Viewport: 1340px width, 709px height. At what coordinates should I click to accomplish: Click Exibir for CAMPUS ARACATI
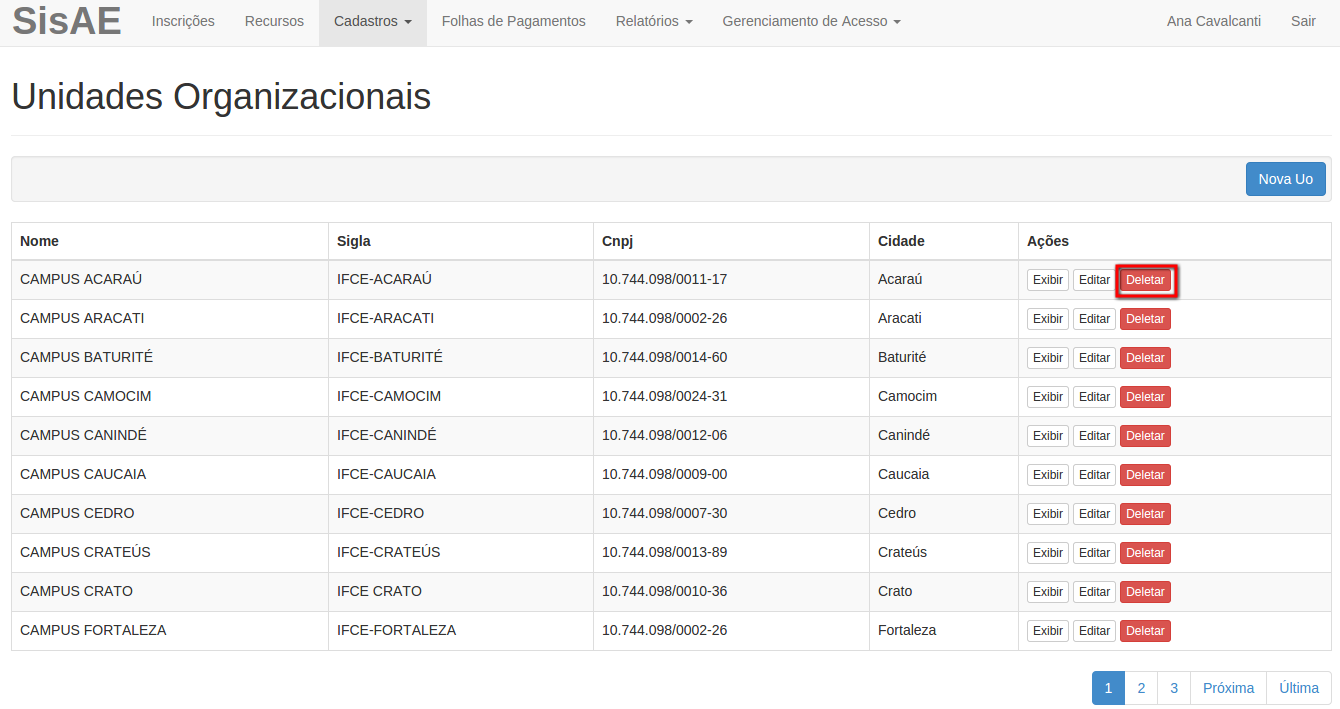point(1048,319)
